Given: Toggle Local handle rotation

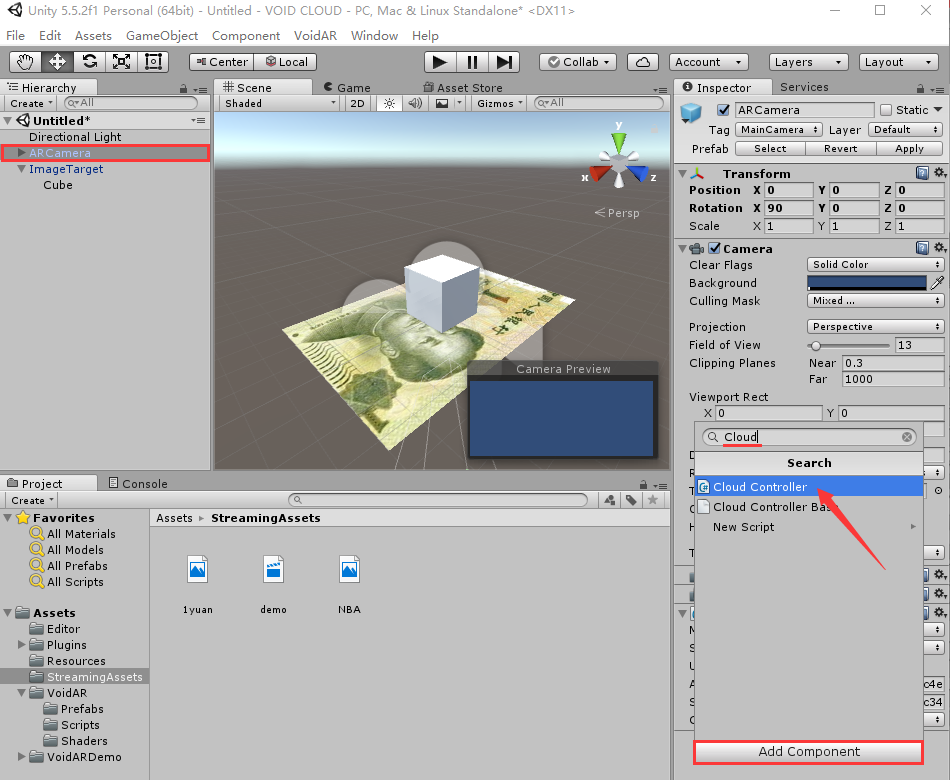Looking at the screenshot, I should [x=286, y=62].
